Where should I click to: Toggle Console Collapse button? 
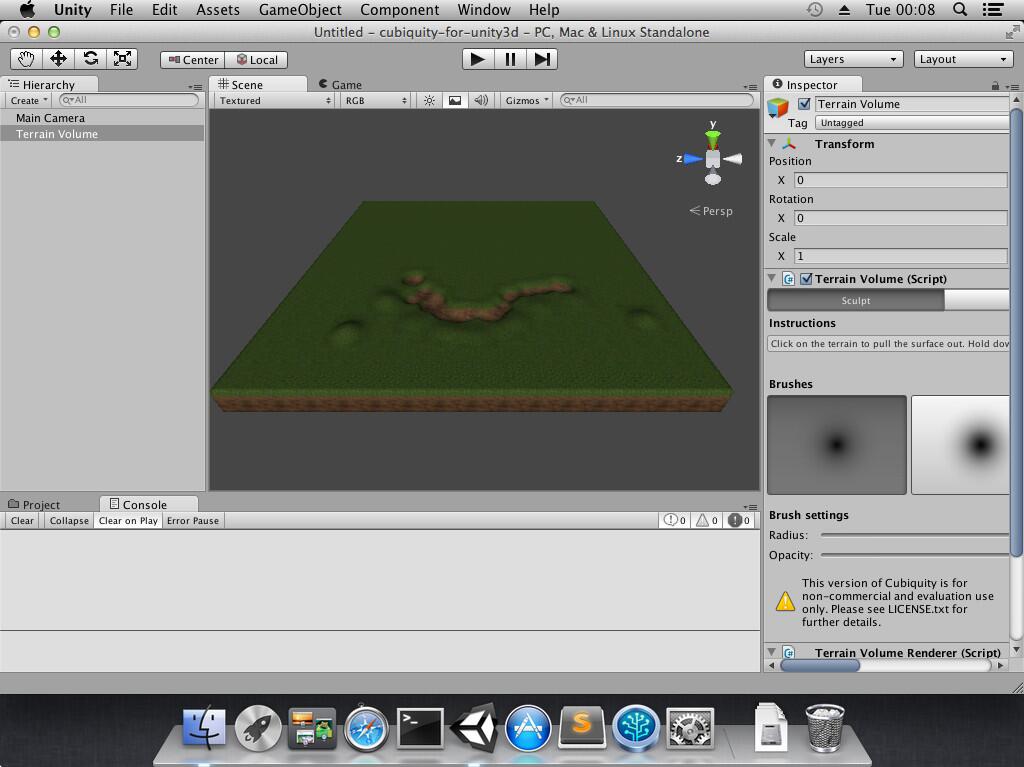click(x=69, y=521)
